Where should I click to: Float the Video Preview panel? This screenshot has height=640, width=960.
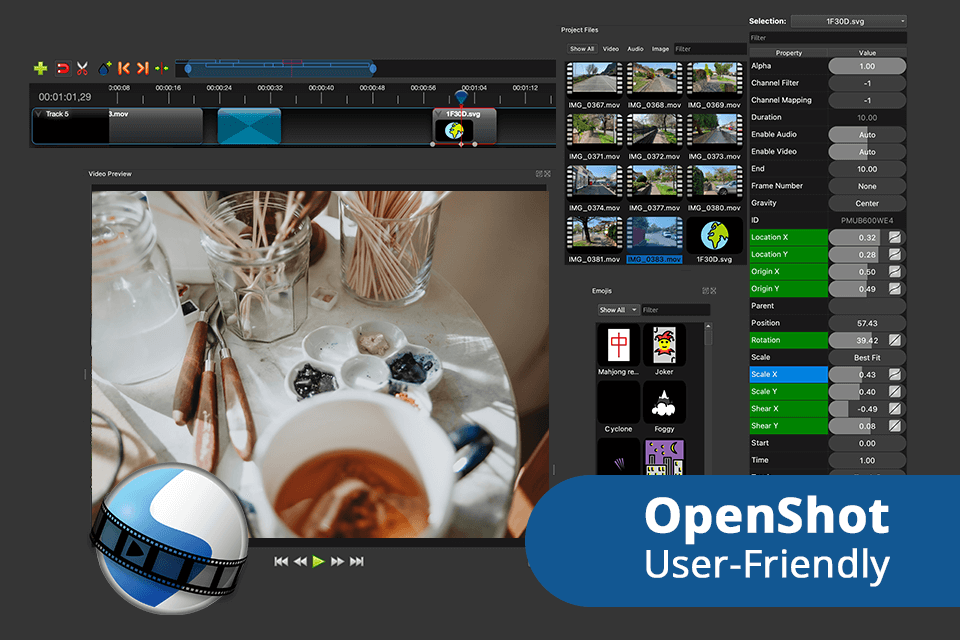[539, 174]
